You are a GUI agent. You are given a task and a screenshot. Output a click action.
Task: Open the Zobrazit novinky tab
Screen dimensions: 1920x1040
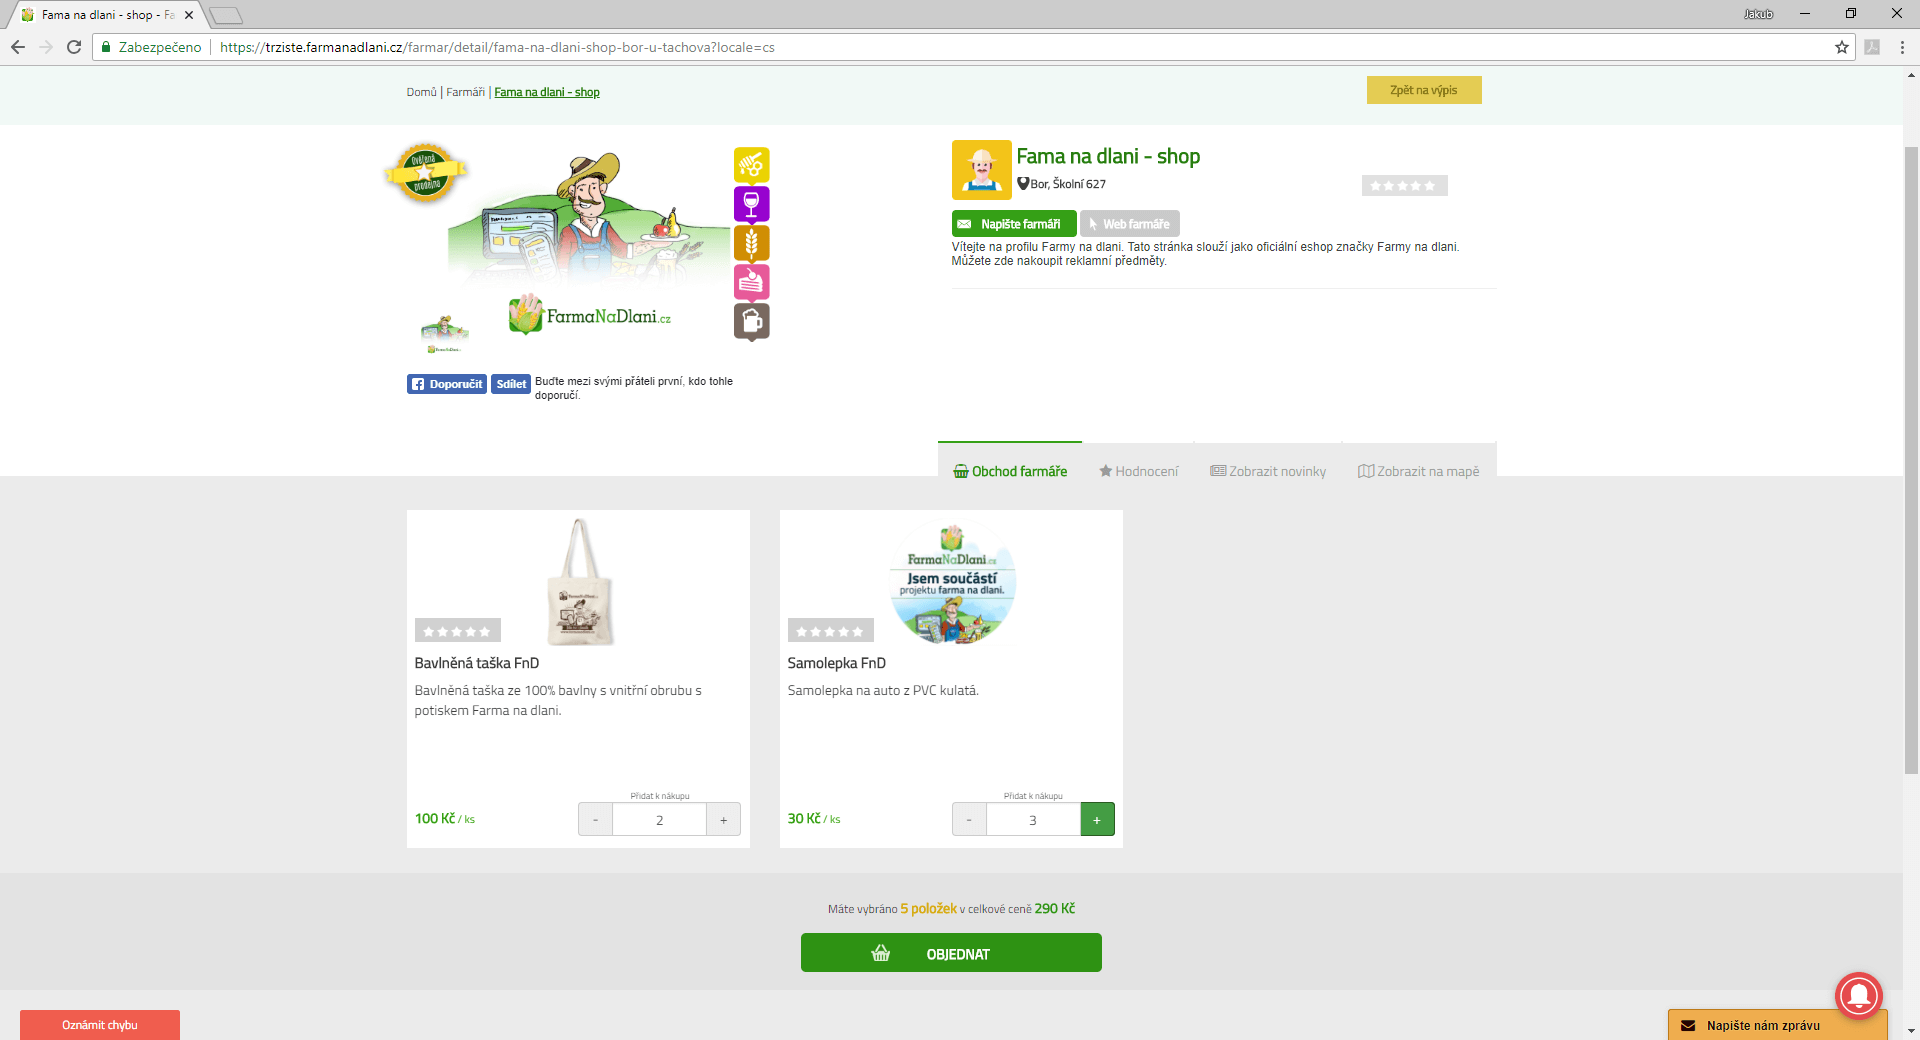(1267, 471)
